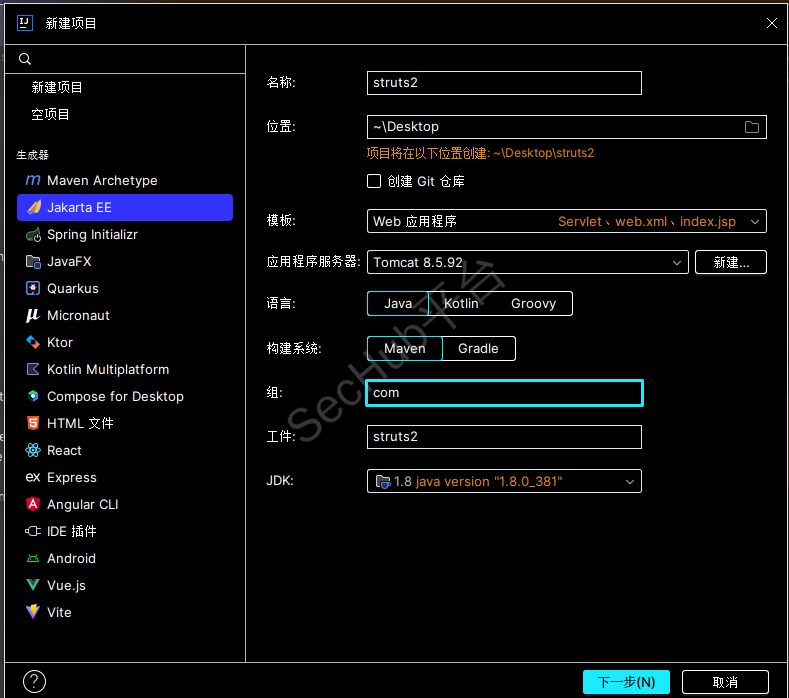Image resolution: width=789 pixels, height=698 pixels.
Task: Choose Groovy as the language
Action: coord(533,303)
